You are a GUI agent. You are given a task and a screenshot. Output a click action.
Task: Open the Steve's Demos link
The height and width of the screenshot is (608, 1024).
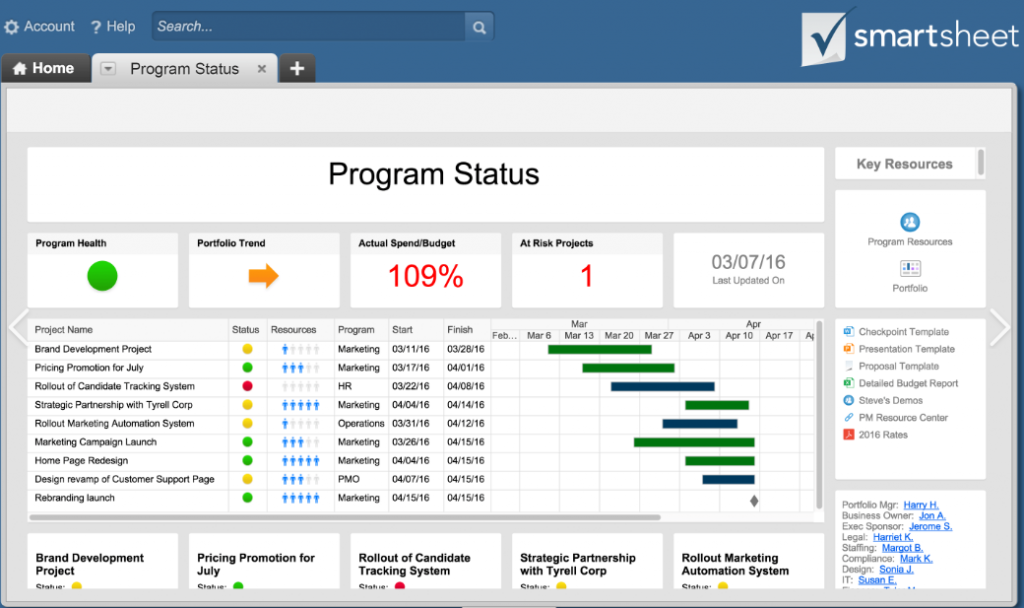tap(891, 400)
